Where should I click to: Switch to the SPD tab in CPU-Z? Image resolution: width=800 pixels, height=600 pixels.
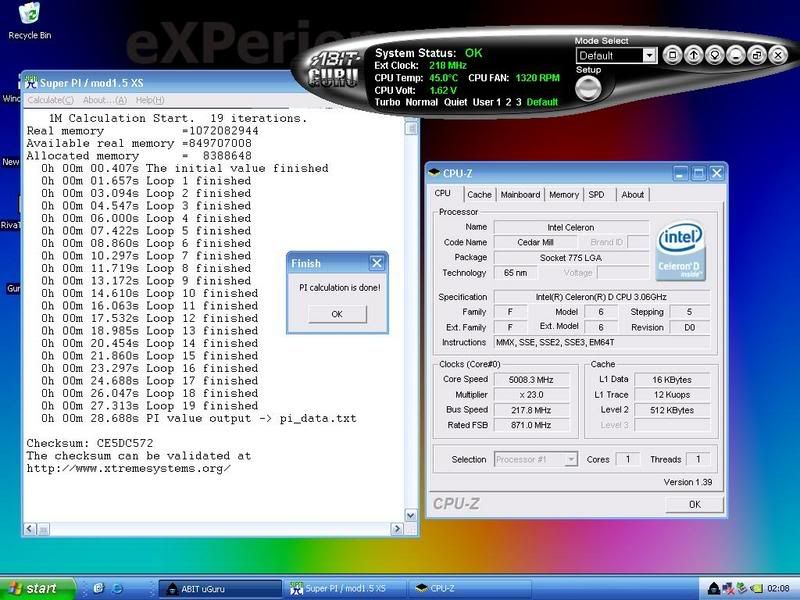pos(596,194)
